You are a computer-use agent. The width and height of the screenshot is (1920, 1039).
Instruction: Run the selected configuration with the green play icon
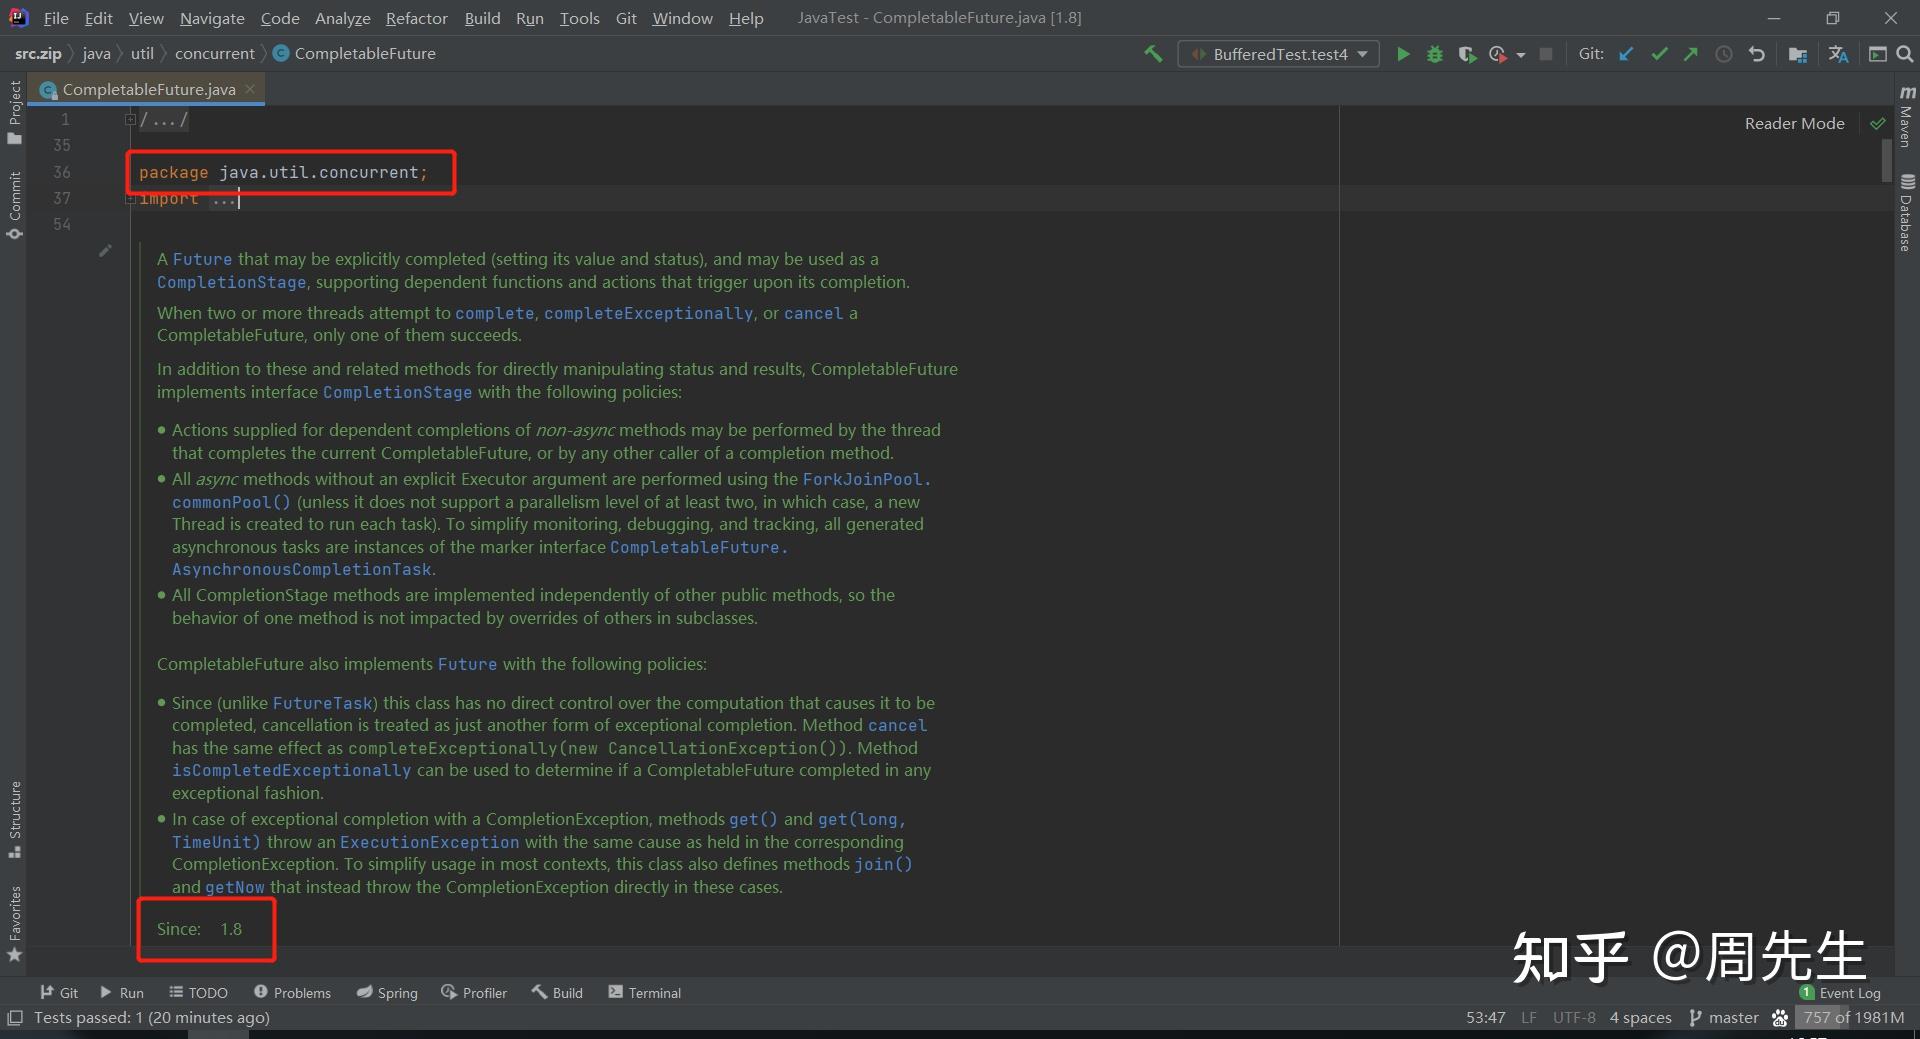point(1403,54)
